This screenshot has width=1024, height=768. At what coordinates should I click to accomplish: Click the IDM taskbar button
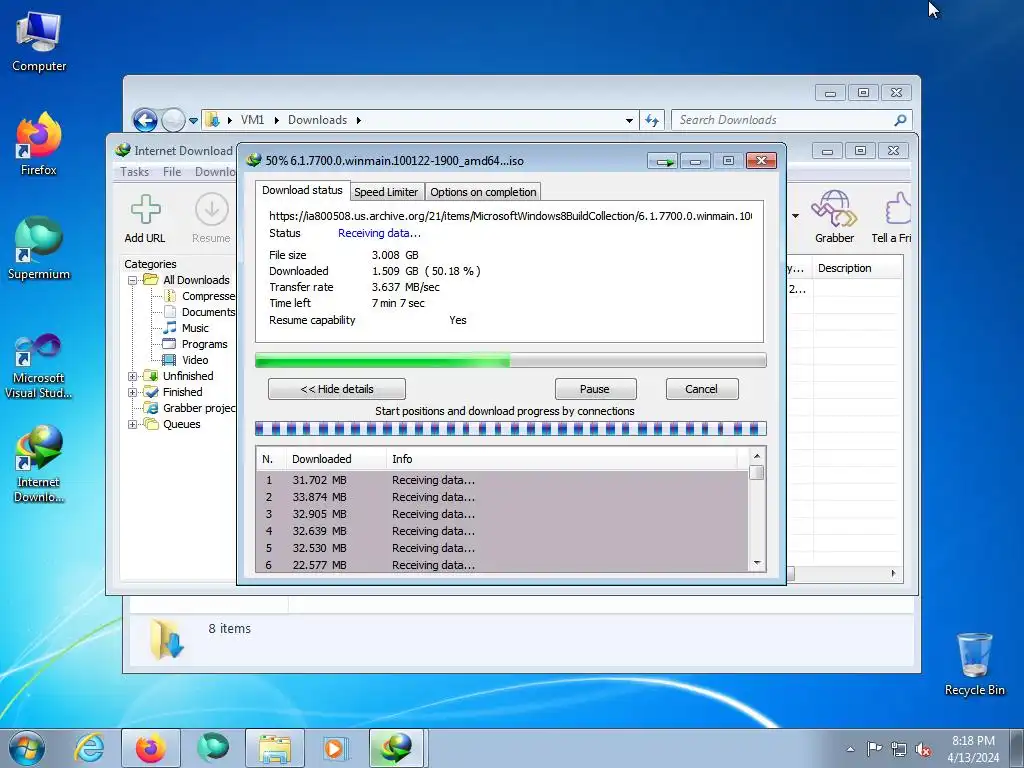pyautogui.click(x=398, y=748)
